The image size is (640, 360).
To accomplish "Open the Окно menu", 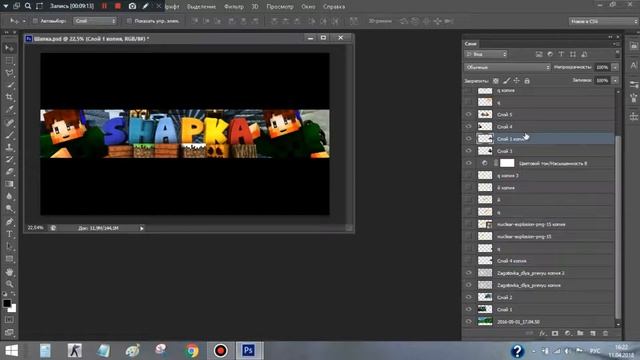I will tap(308, 7).
